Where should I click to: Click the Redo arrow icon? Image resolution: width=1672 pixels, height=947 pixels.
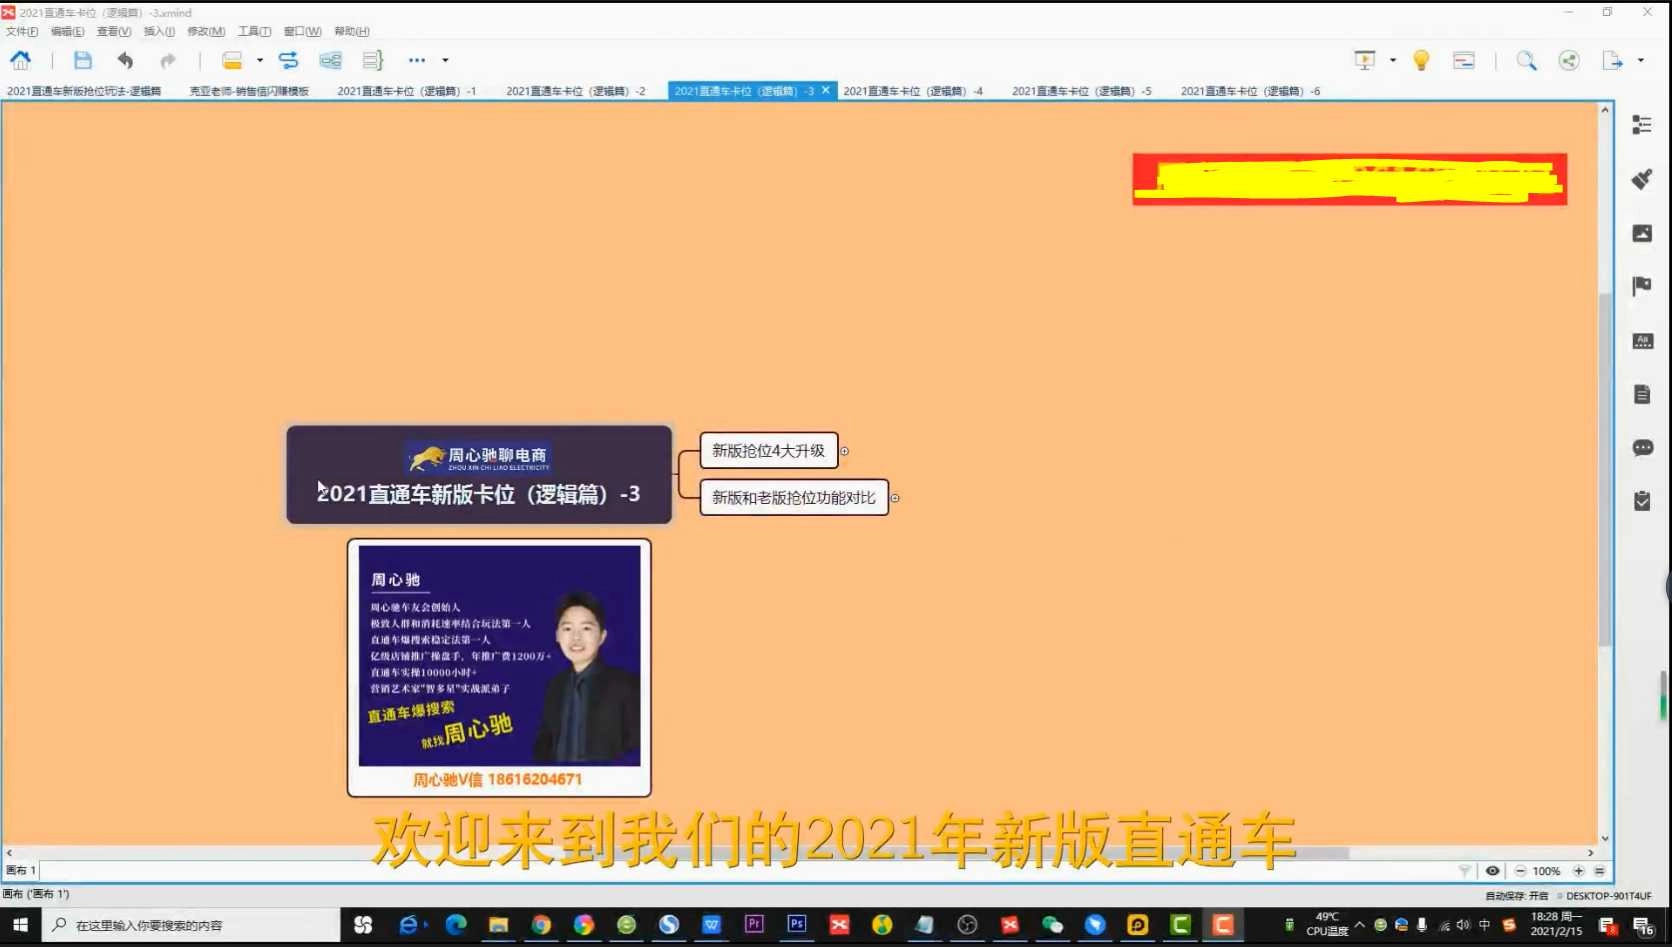pyautogui.click(x=166, y=60)
